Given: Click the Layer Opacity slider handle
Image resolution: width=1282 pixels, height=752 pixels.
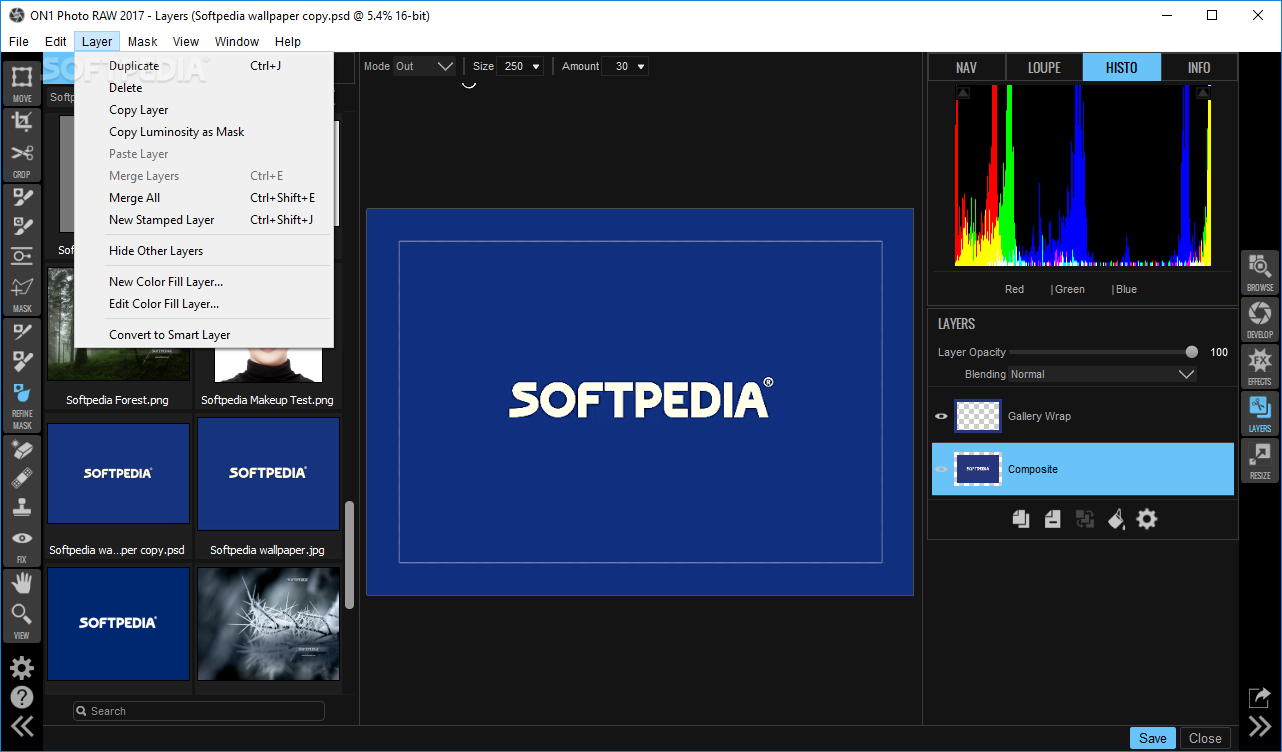Looking at the screenshot, I should [x=1191, y=352].
